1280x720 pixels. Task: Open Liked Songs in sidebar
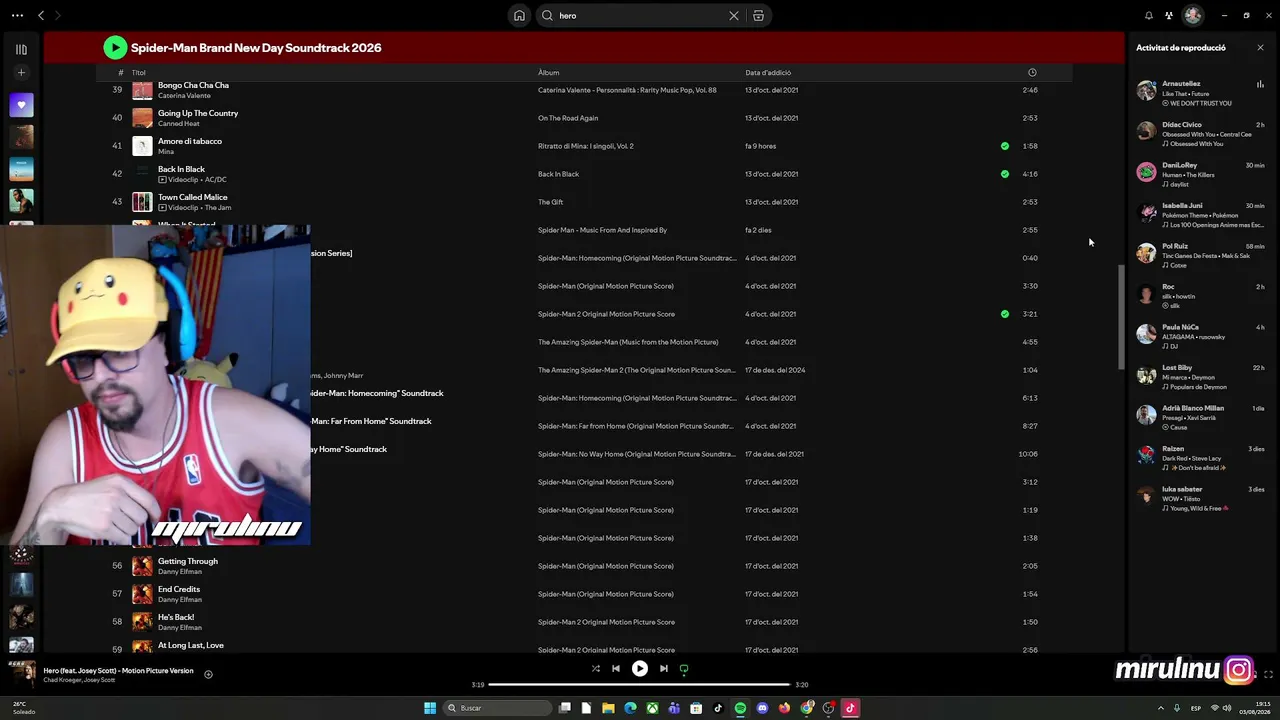(21, 104)
